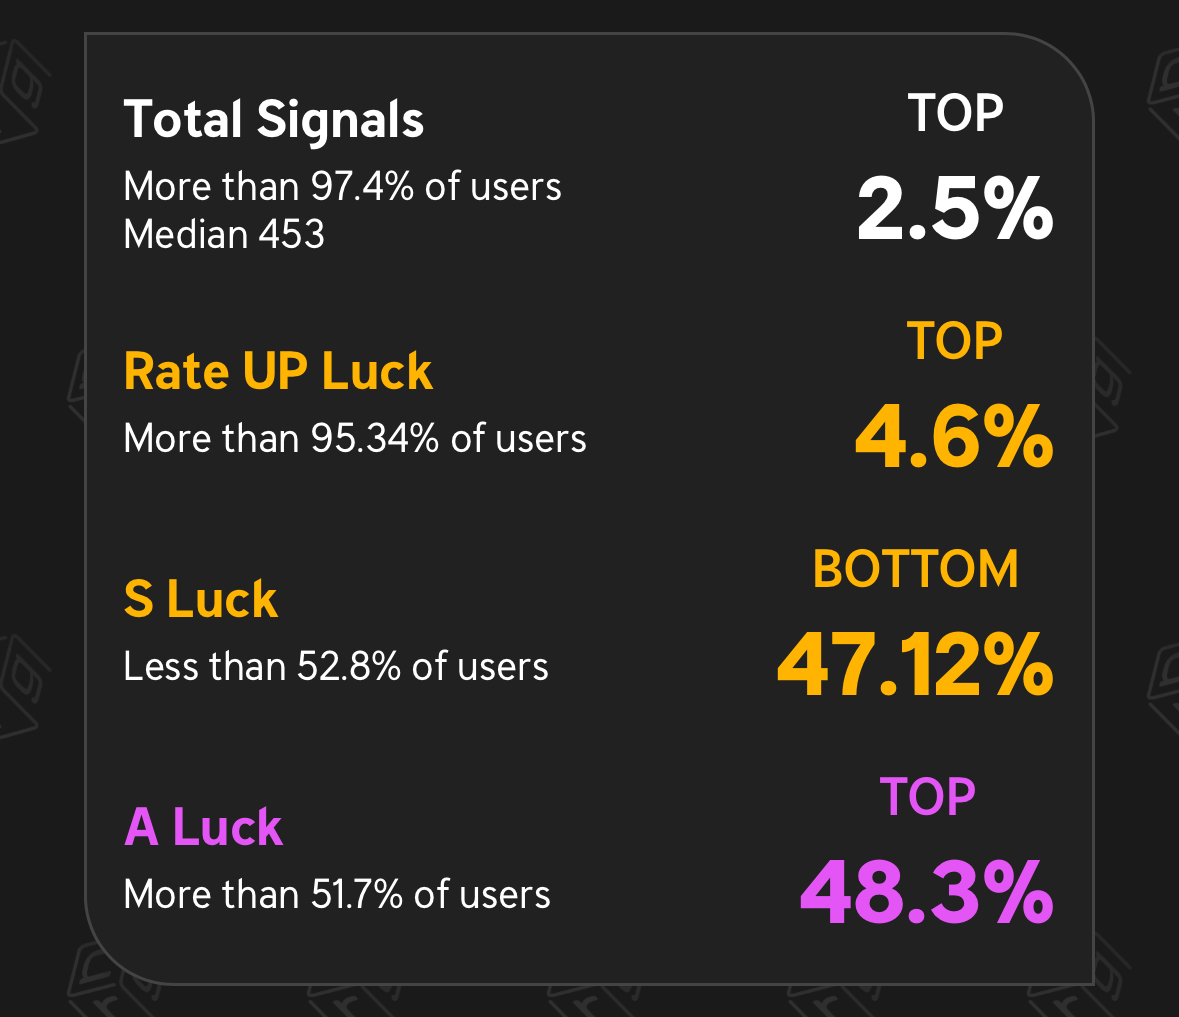Click faint watermark logo left of S Luck
Image resolution: width=1179 pixels, height=1017 pixels.
point(20,680)
